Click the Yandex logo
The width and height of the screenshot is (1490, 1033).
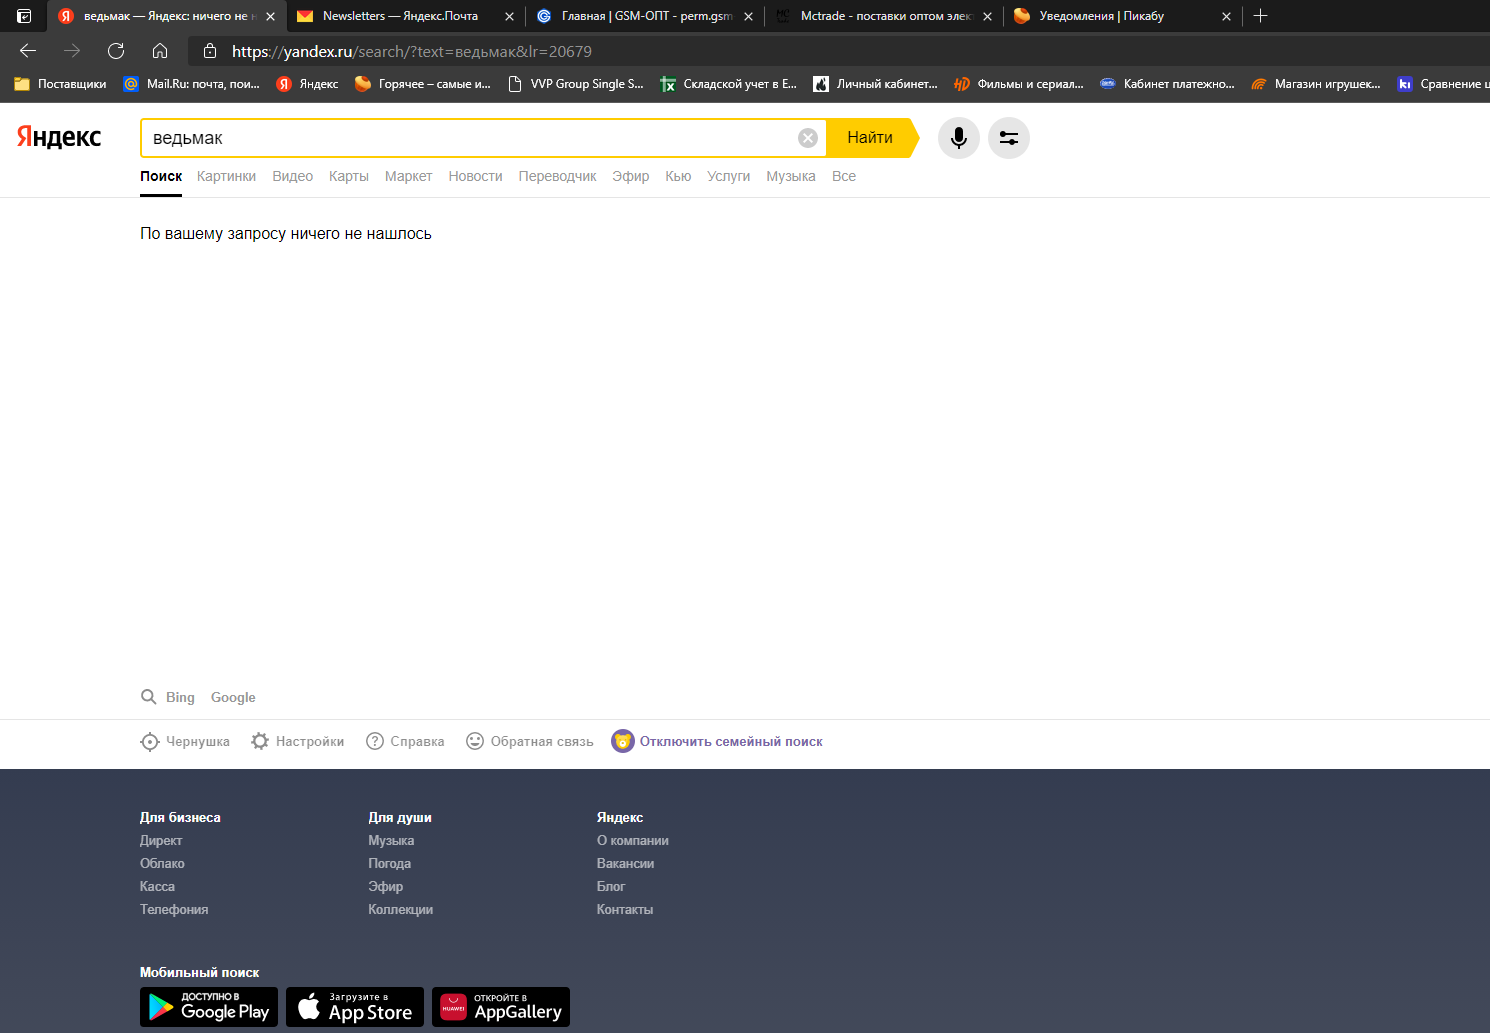click(x=59, y=137)
